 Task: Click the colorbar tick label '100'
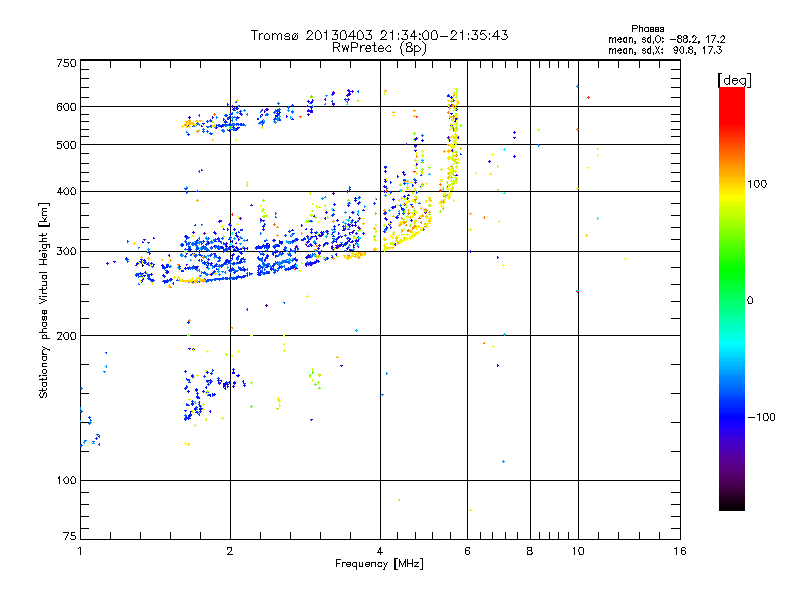pos(757,184)
